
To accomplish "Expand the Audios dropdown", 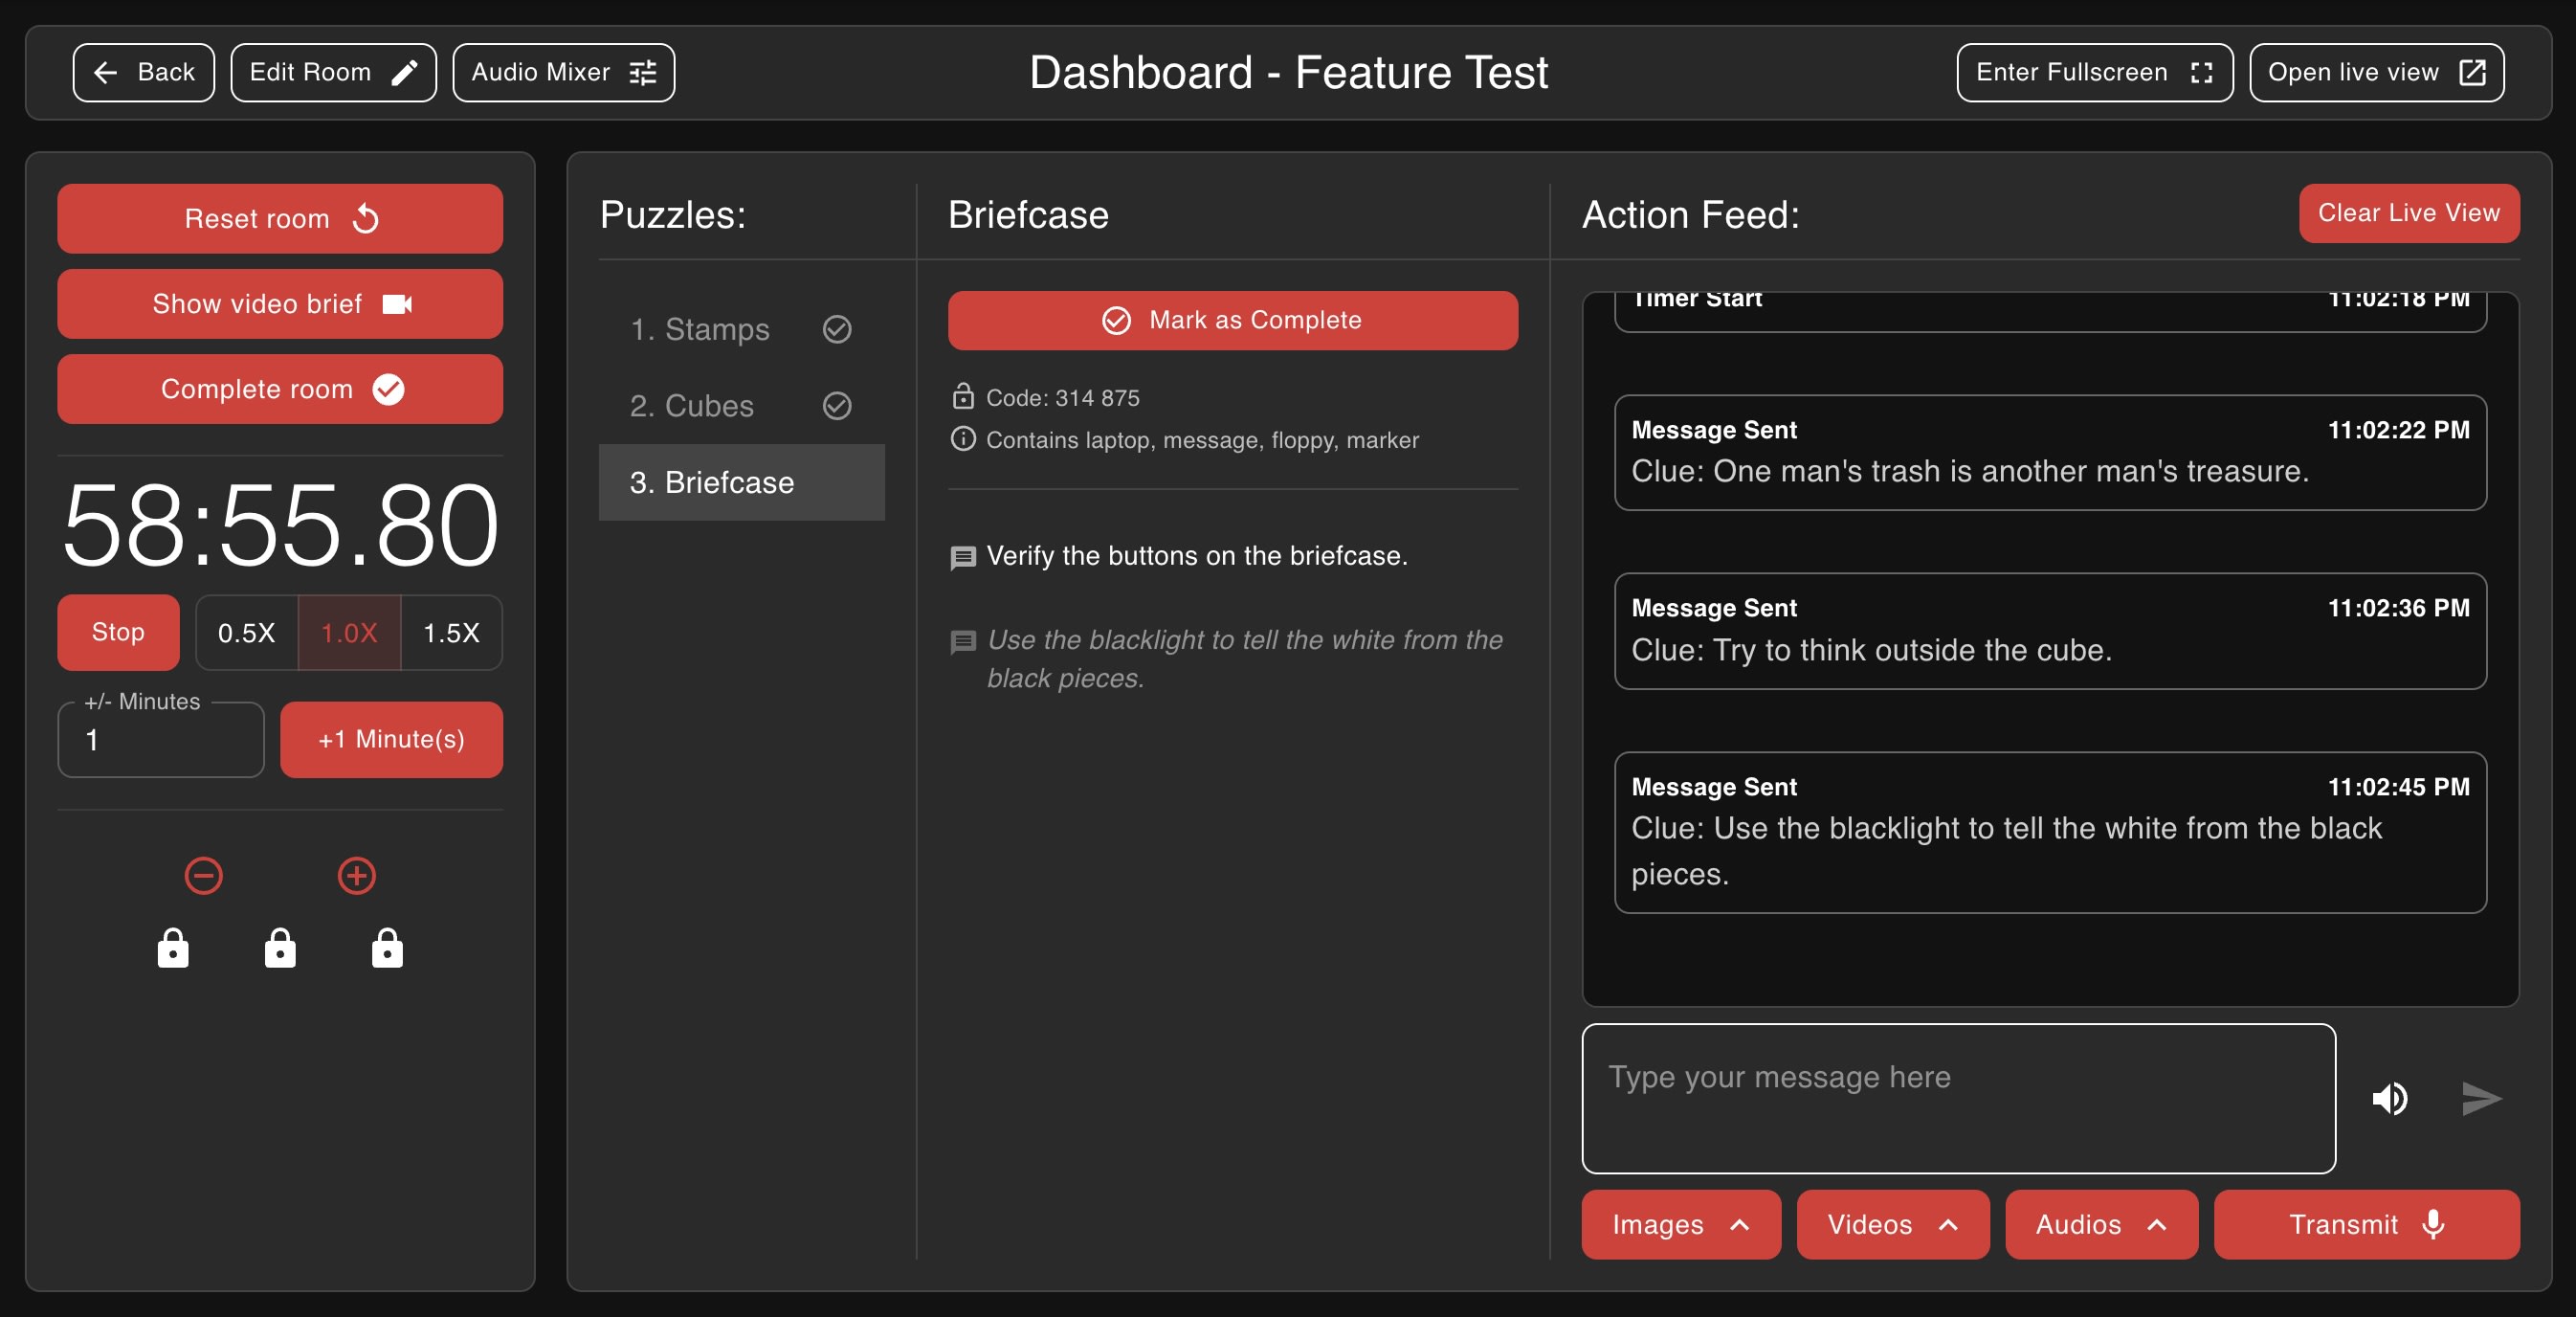I will click(x=2100, y=1224).
